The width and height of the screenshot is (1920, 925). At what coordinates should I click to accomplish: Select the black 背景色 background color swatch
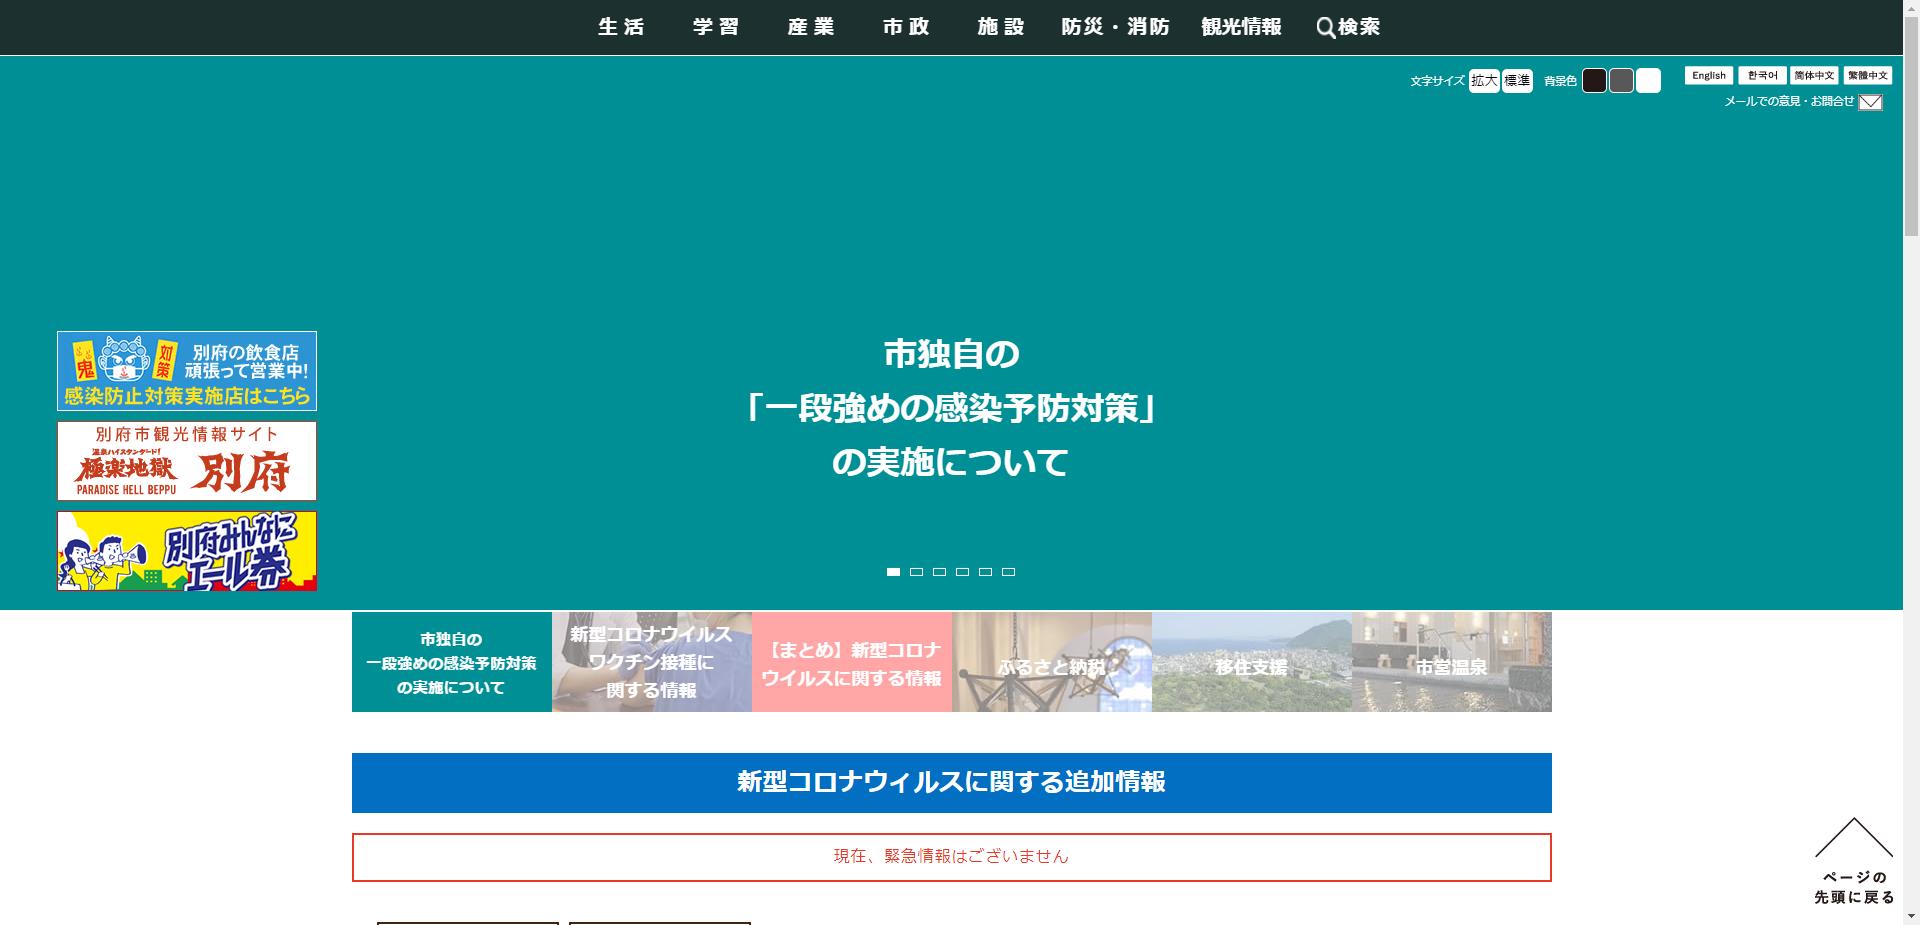click(1595, 81)
